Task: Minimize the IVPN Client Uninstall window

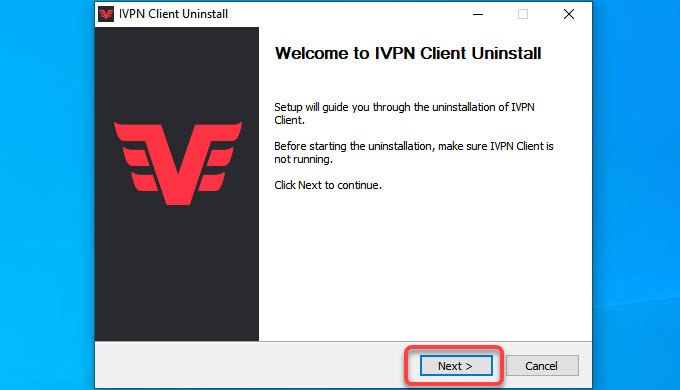Action: pos(478,14)
